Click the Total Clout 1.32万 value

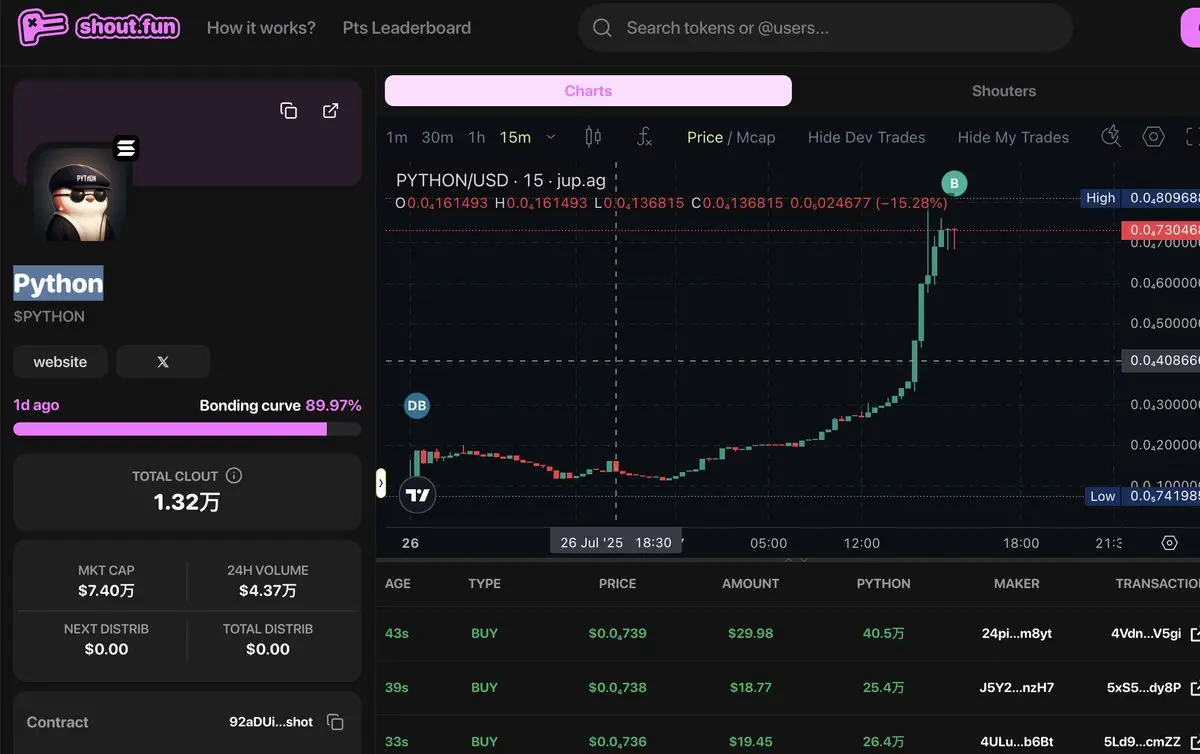click(187, 502)
